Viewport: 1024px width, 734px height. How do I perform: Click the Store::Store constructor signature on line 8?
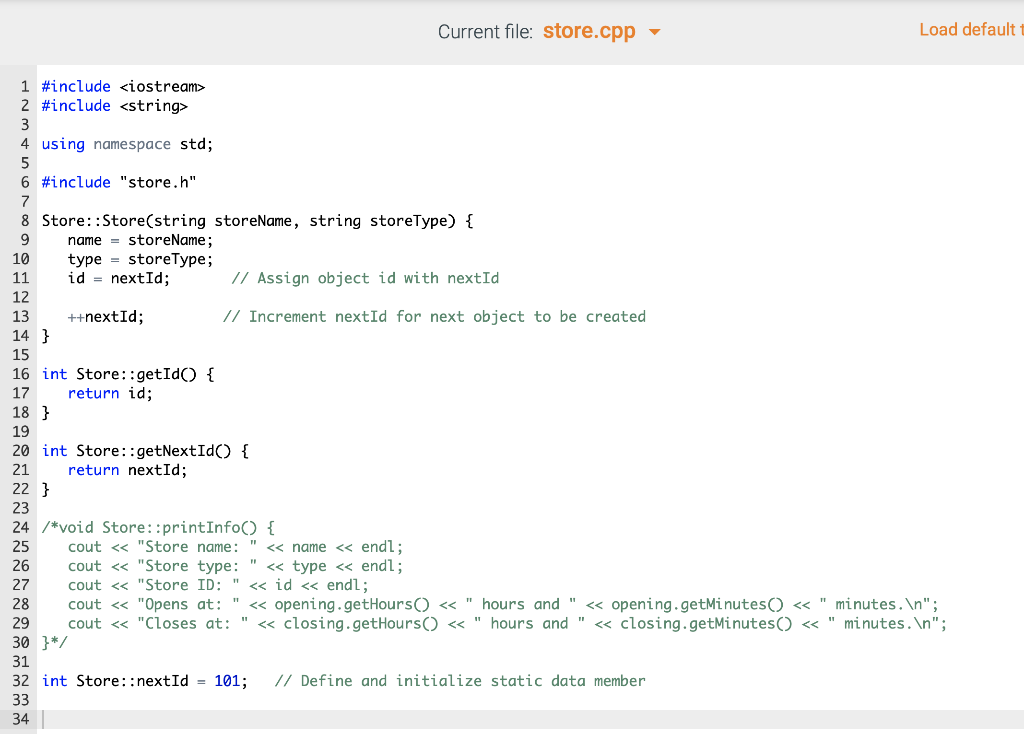click(257, 221)
